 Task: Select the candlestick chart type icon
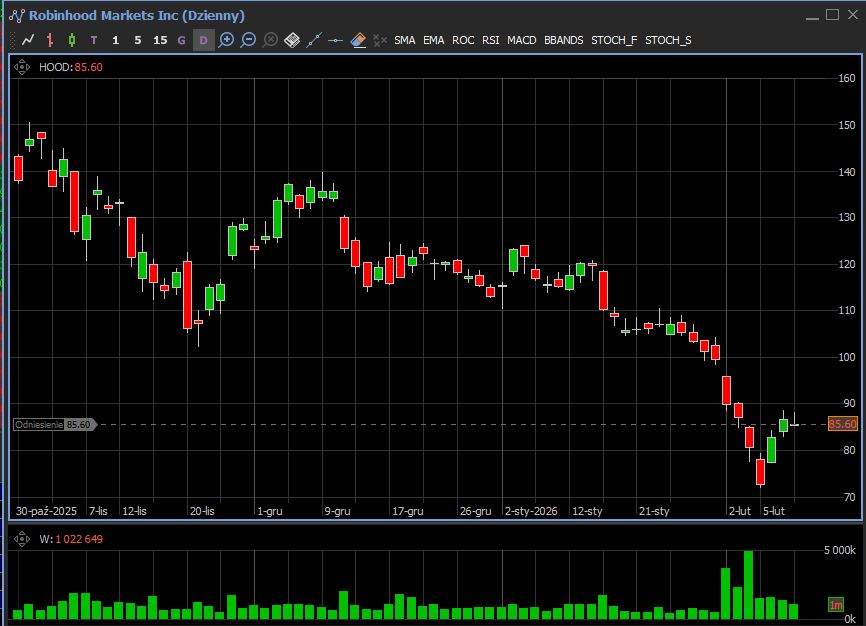72,40
